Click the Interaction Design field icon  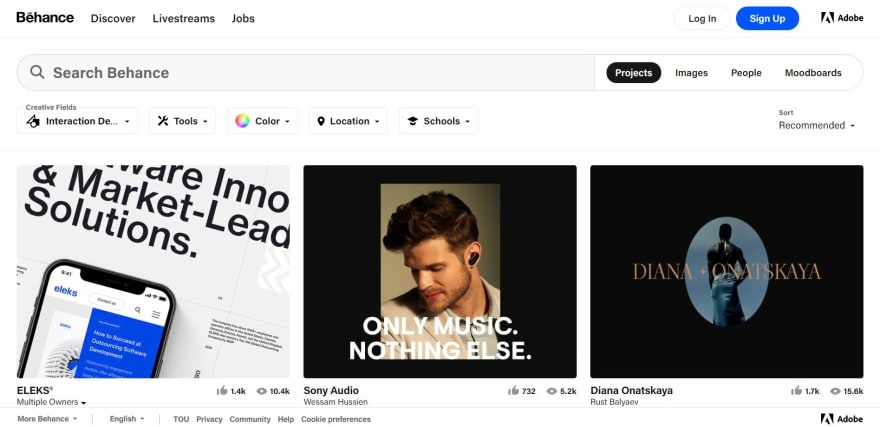33,121
